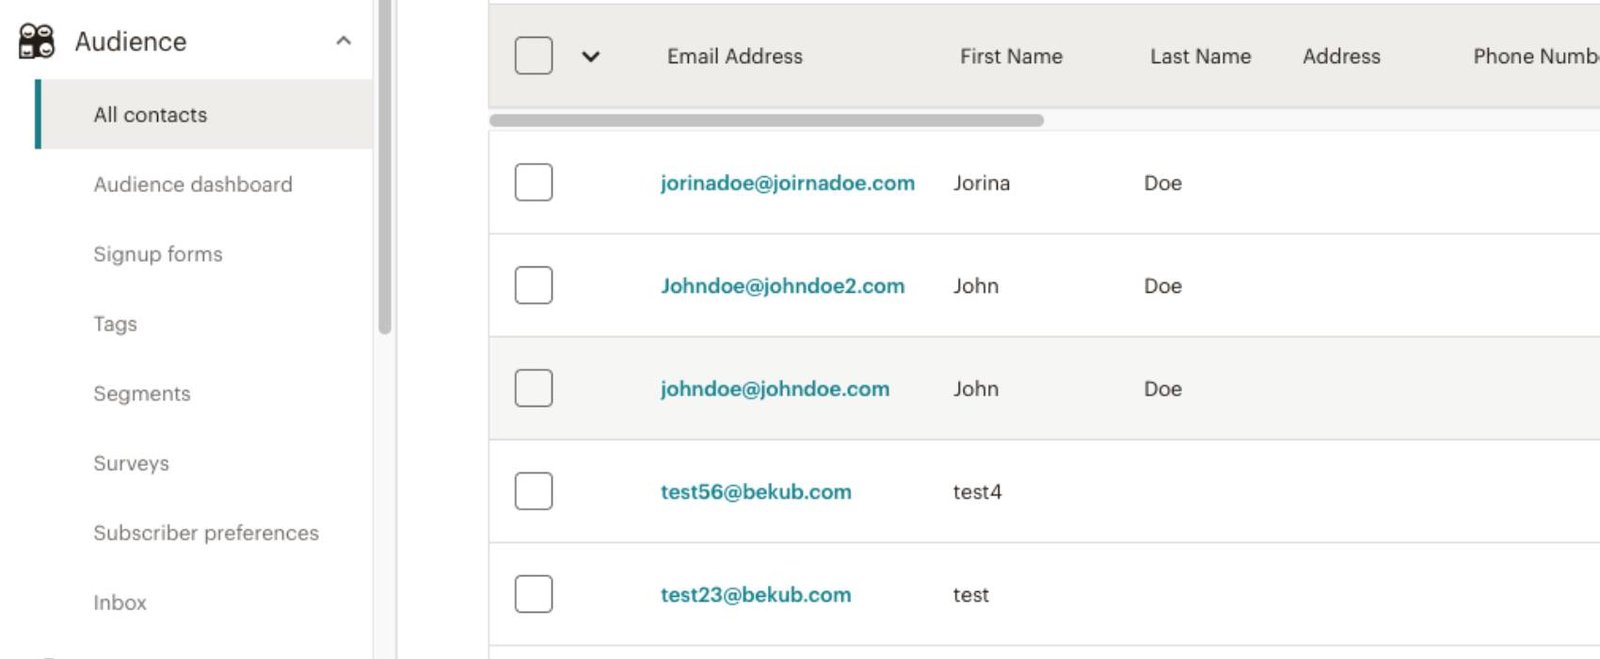This screenshot has width=1600, height=659.
Task: Open Subscriber preferences
Action: point(206,533)
